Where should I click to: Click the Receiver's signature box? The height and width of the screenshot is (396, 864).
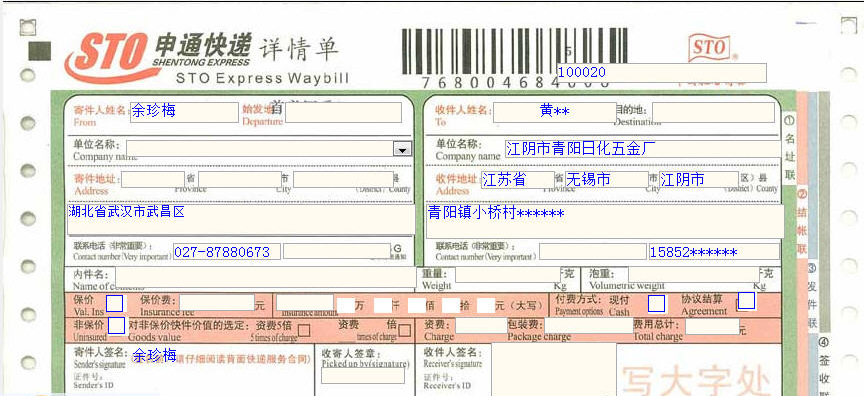554,370
